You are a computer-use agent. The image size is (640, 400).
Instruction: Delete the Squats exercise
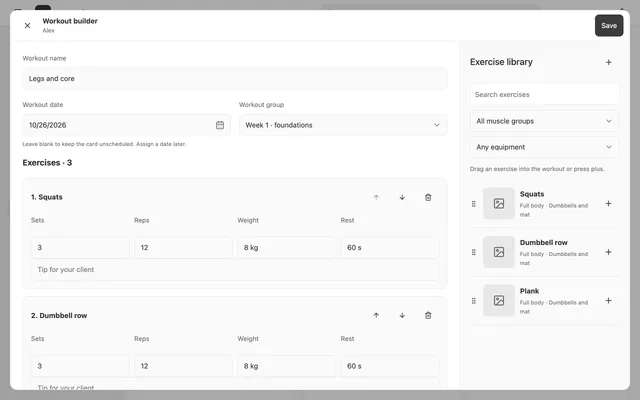[x=428, y=197]
